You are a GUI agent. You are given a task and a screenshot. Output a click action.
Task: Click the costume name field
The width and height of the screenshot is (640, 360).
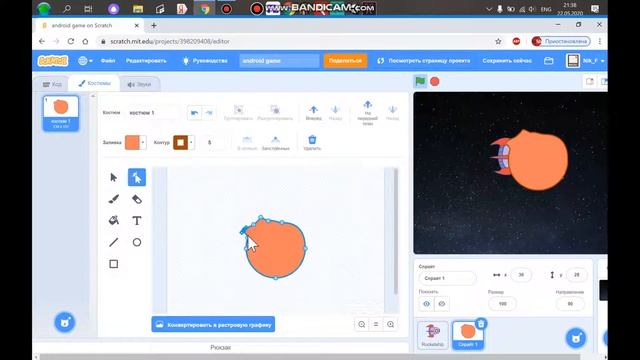pyautogui.click(x=152, y=113)
